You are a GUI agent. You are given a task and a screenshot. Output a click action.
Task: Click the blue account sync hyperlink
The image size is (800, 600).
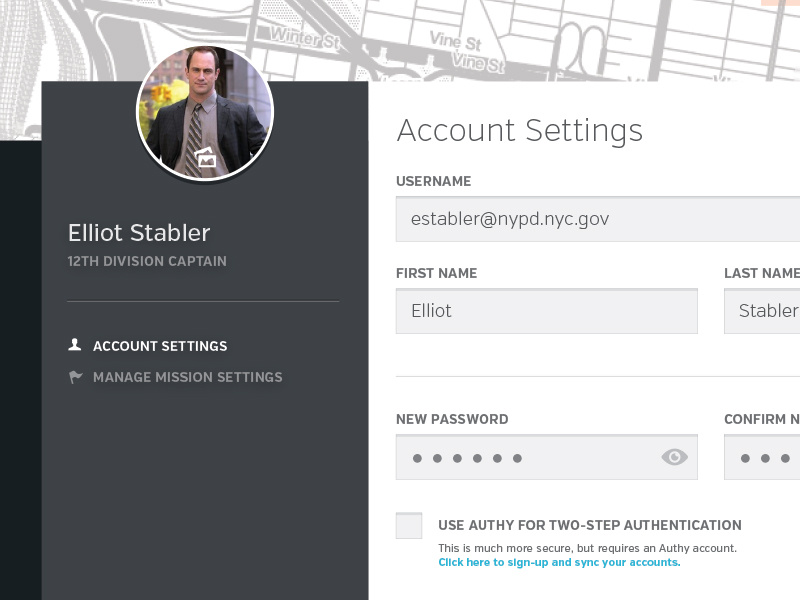click(559, 562)
